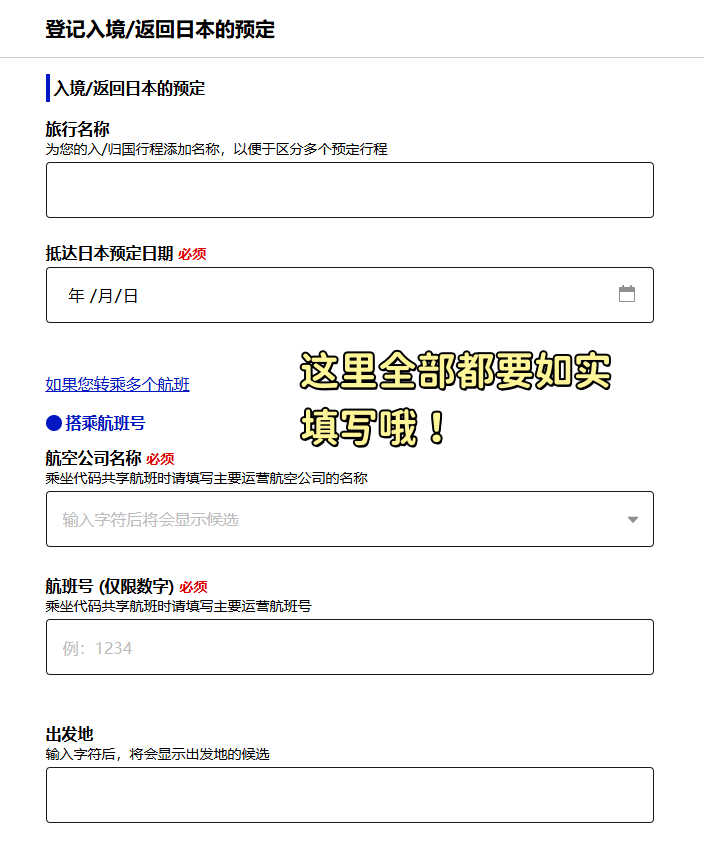Select the 月 segment of arrival date
Screen dimensions: 704x860
(105, 296)
